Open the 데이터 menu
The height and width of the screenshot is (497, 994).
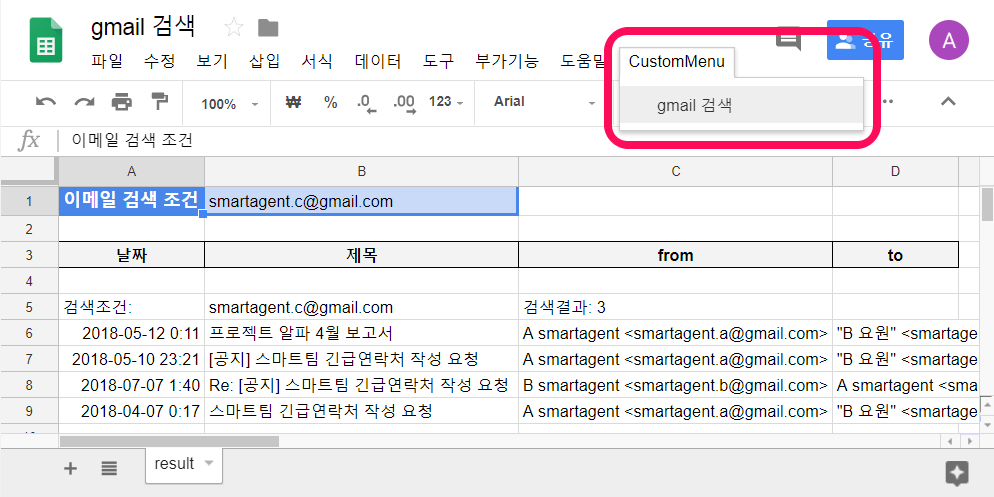(x=378, y=61)
